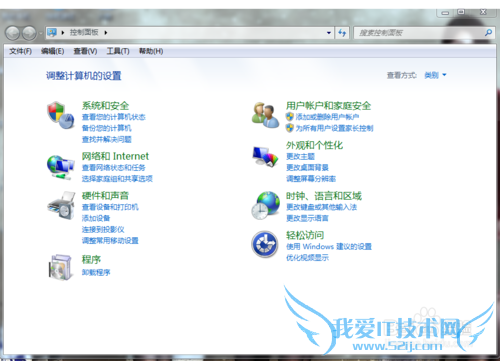Click 调整常用移动设置 link
500x361 pixels.
[110, 241]
